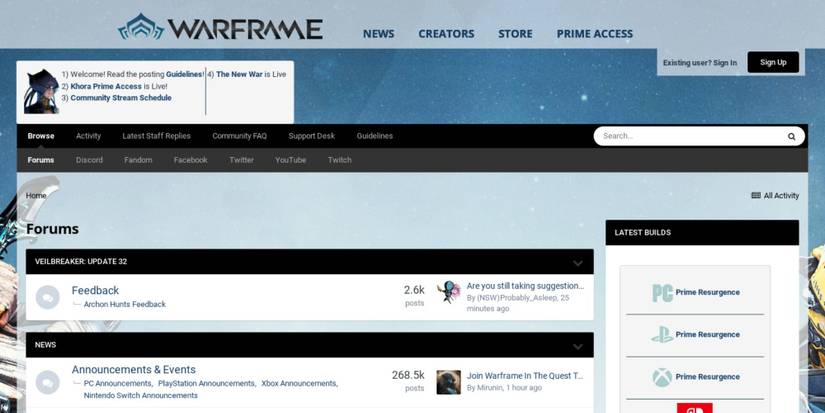The width and height of the screenshot is (825, 413).
Task: Open the Store top navigation item
Action: [x=515, y=34]
